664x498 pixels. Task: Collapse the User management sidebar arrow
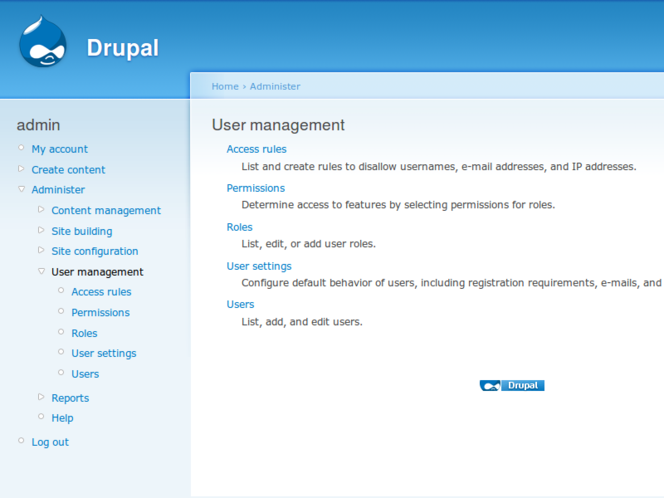click(41, 271)
